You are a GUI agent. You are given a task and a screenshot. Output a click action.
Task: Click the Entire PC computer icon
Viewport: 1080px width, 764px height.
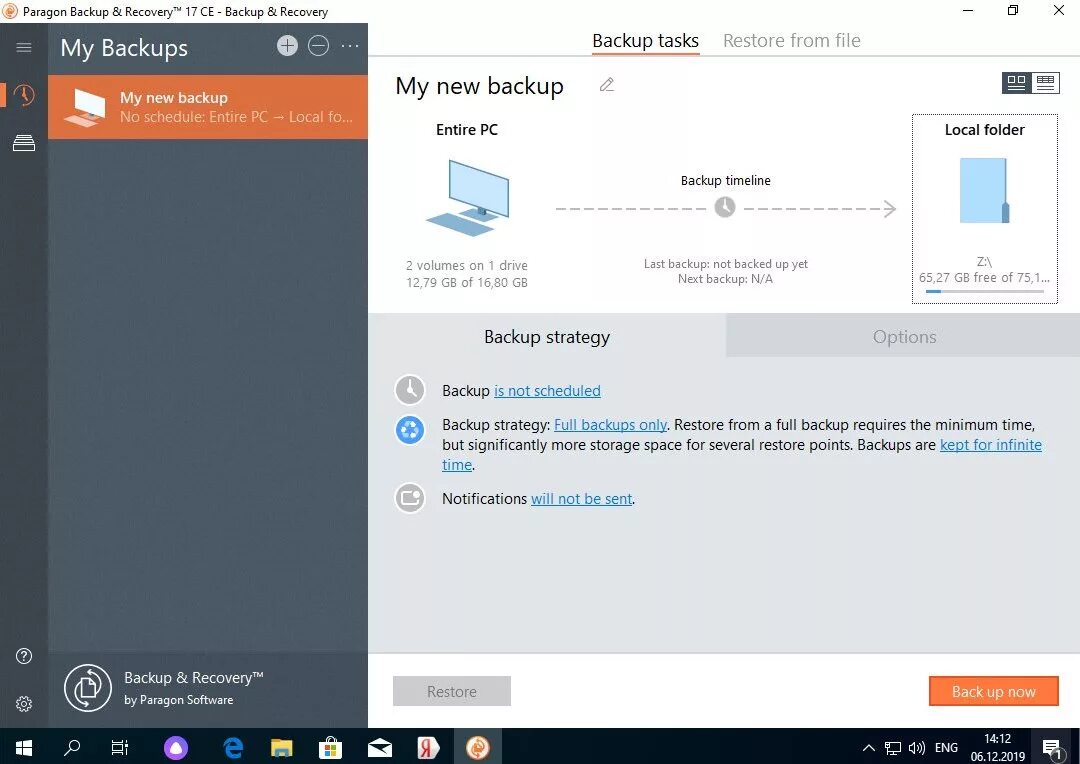click(468, 197)
